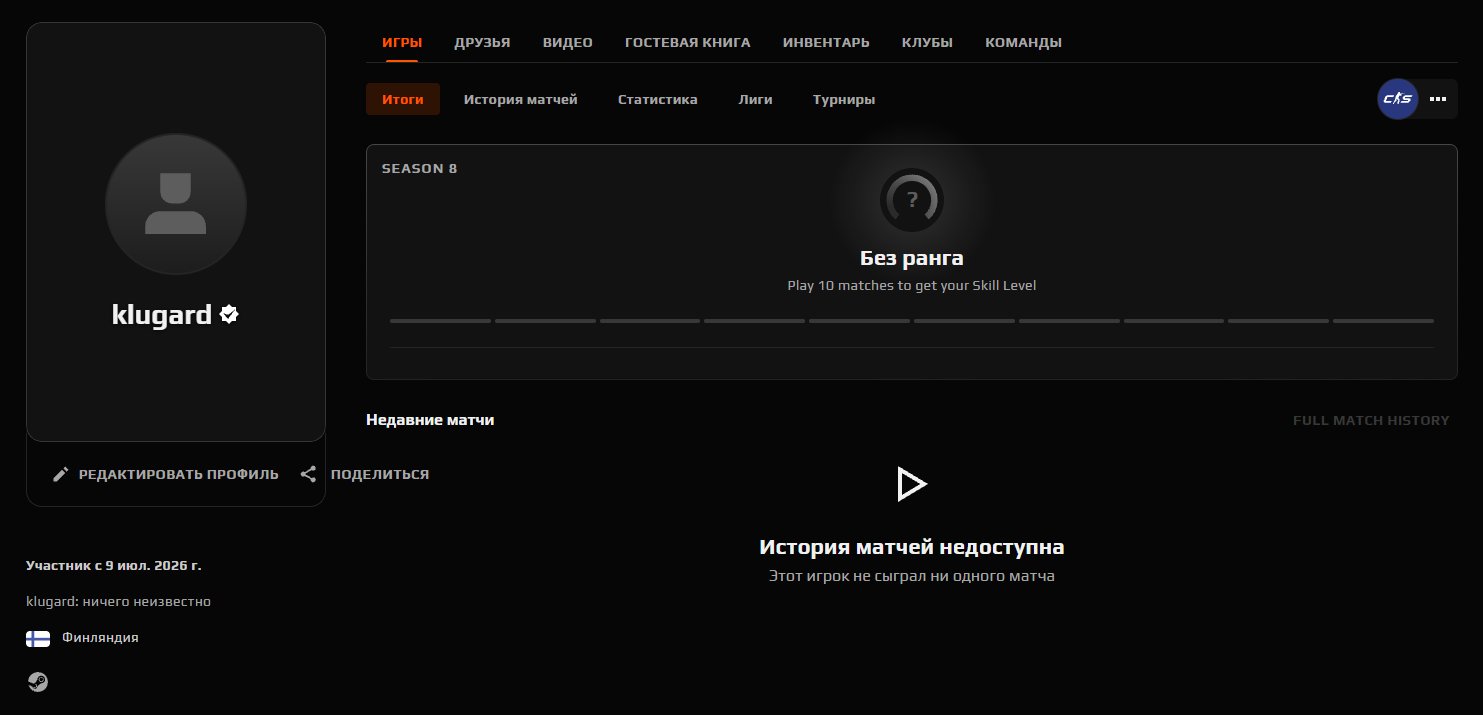The image size is (1483, 715).
Task: Open the linked Steam account icon
Action: click(37, 682)
